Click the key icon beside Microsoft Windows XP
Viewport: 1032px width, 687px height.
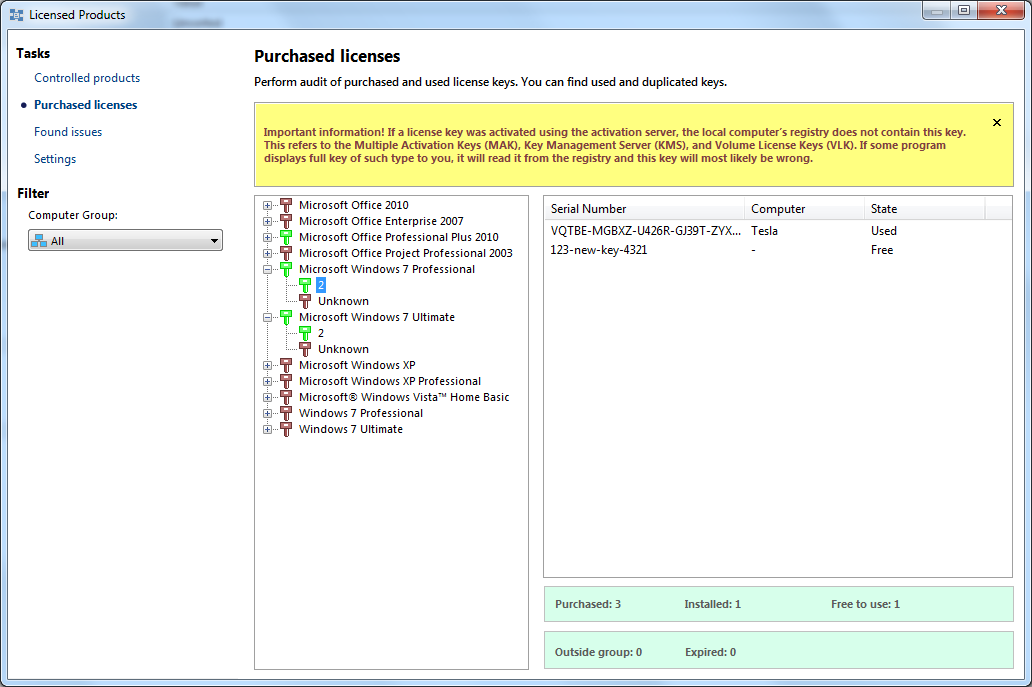pyautogui.click(x=286, y=365)
